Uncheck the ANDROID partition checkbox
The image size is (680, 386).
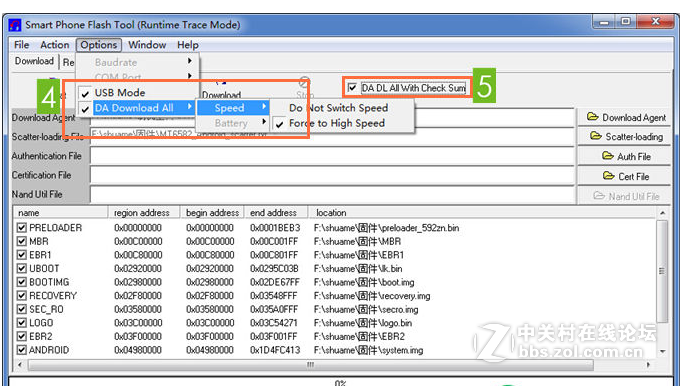tap(21, 350)
